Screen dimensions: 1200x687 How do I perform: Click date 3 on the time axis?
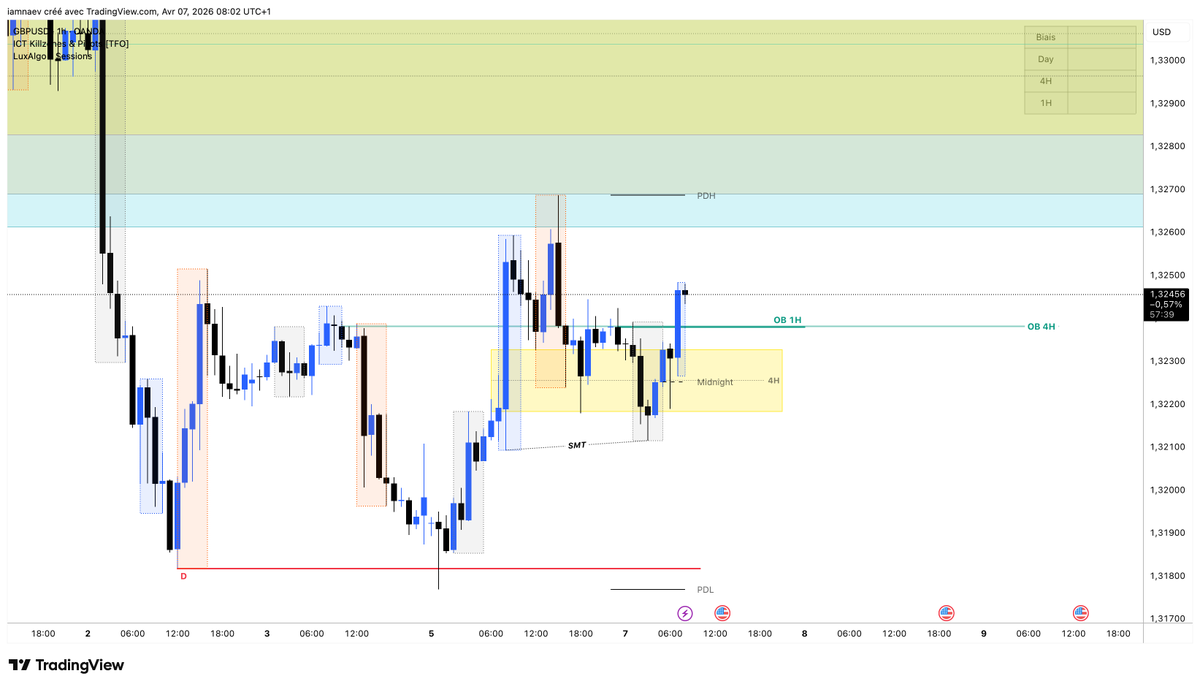pos(267,633)
